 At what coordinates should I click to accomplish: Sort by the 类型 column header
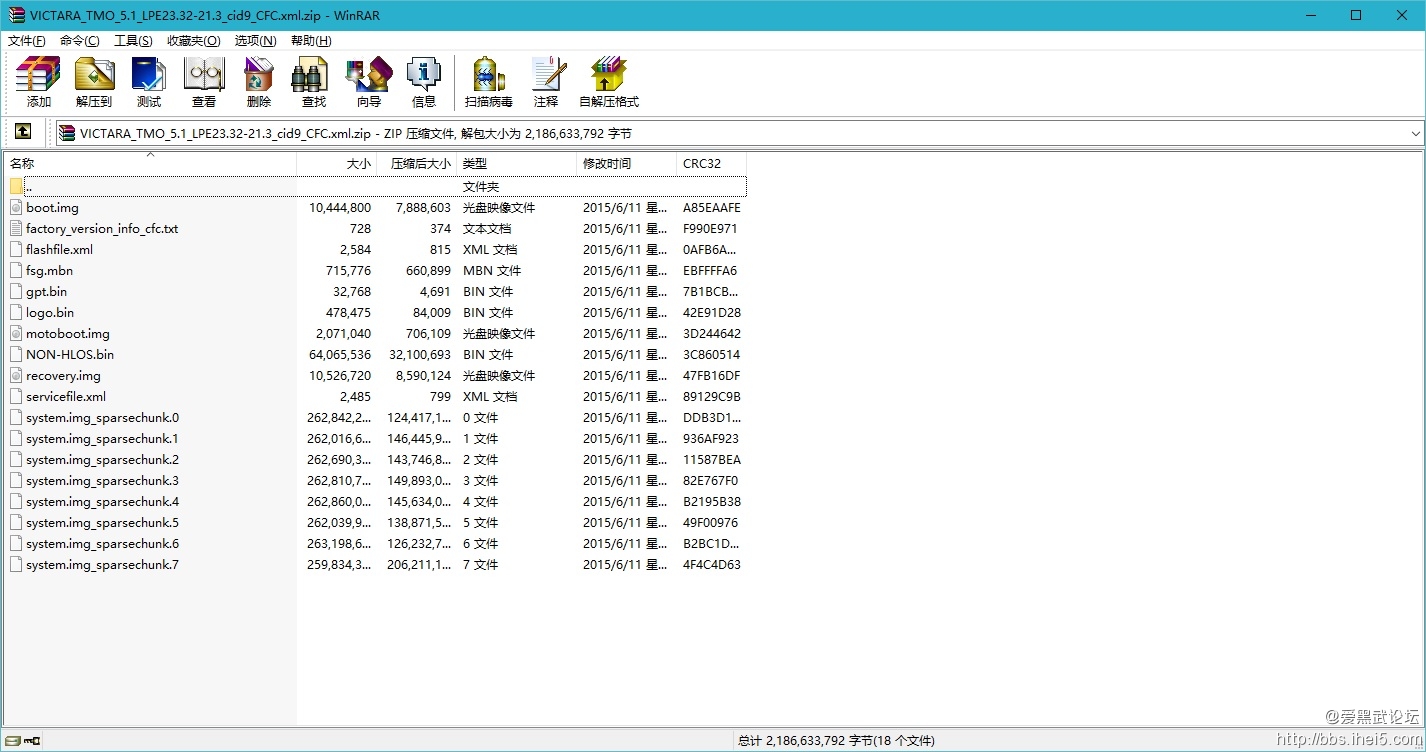[517, 163]
